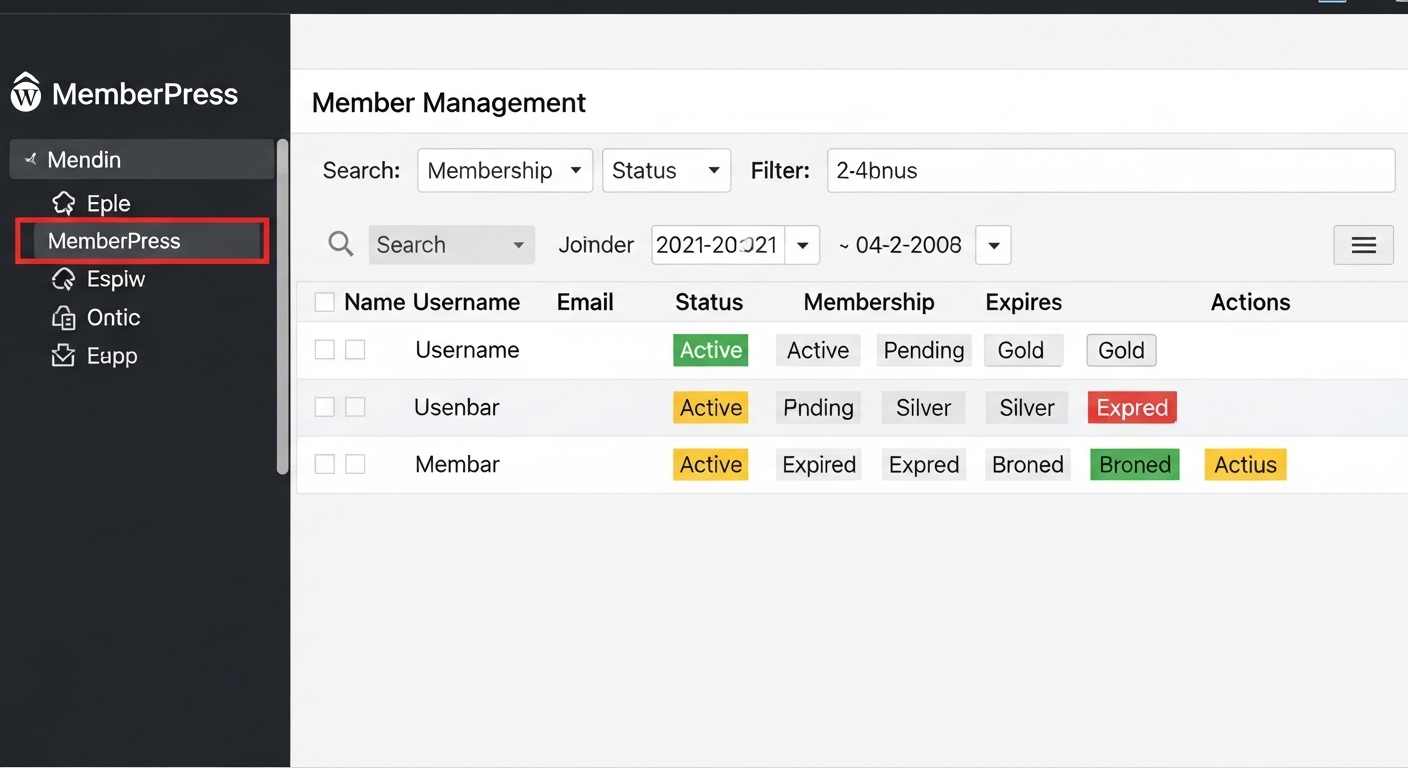The image size is (1408, 768).
Task: Check second checkbox in Usenbar row
Action: (x=355, y=407)
